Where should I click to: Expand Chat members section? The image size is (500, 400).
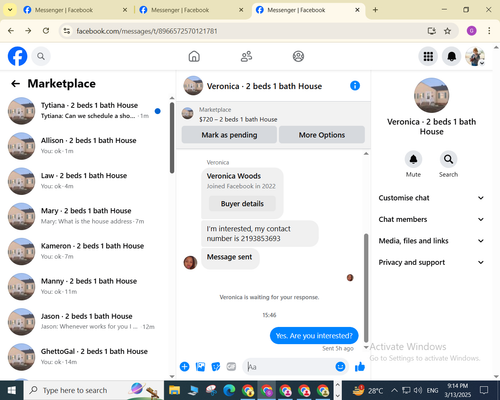coord(431,219)
